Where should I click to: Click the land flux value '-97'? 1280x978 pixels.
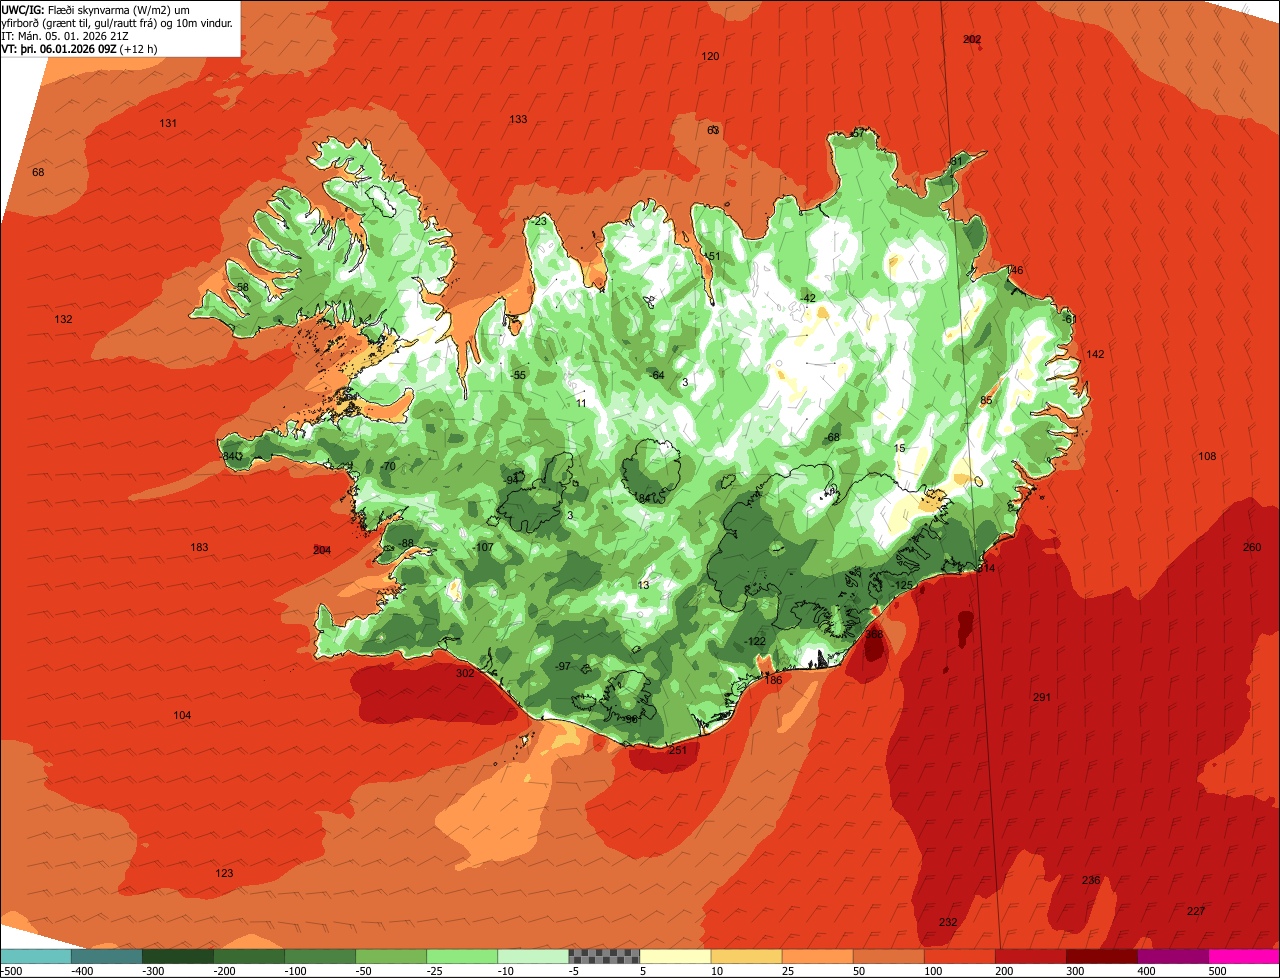tap(562, 666)
